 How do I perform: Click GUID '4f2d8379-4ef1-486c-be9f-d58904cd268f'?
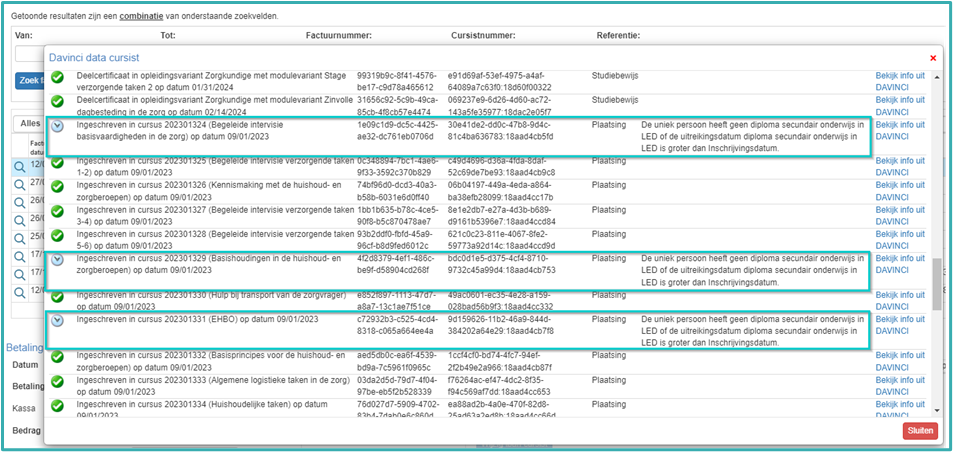point(396,264)
